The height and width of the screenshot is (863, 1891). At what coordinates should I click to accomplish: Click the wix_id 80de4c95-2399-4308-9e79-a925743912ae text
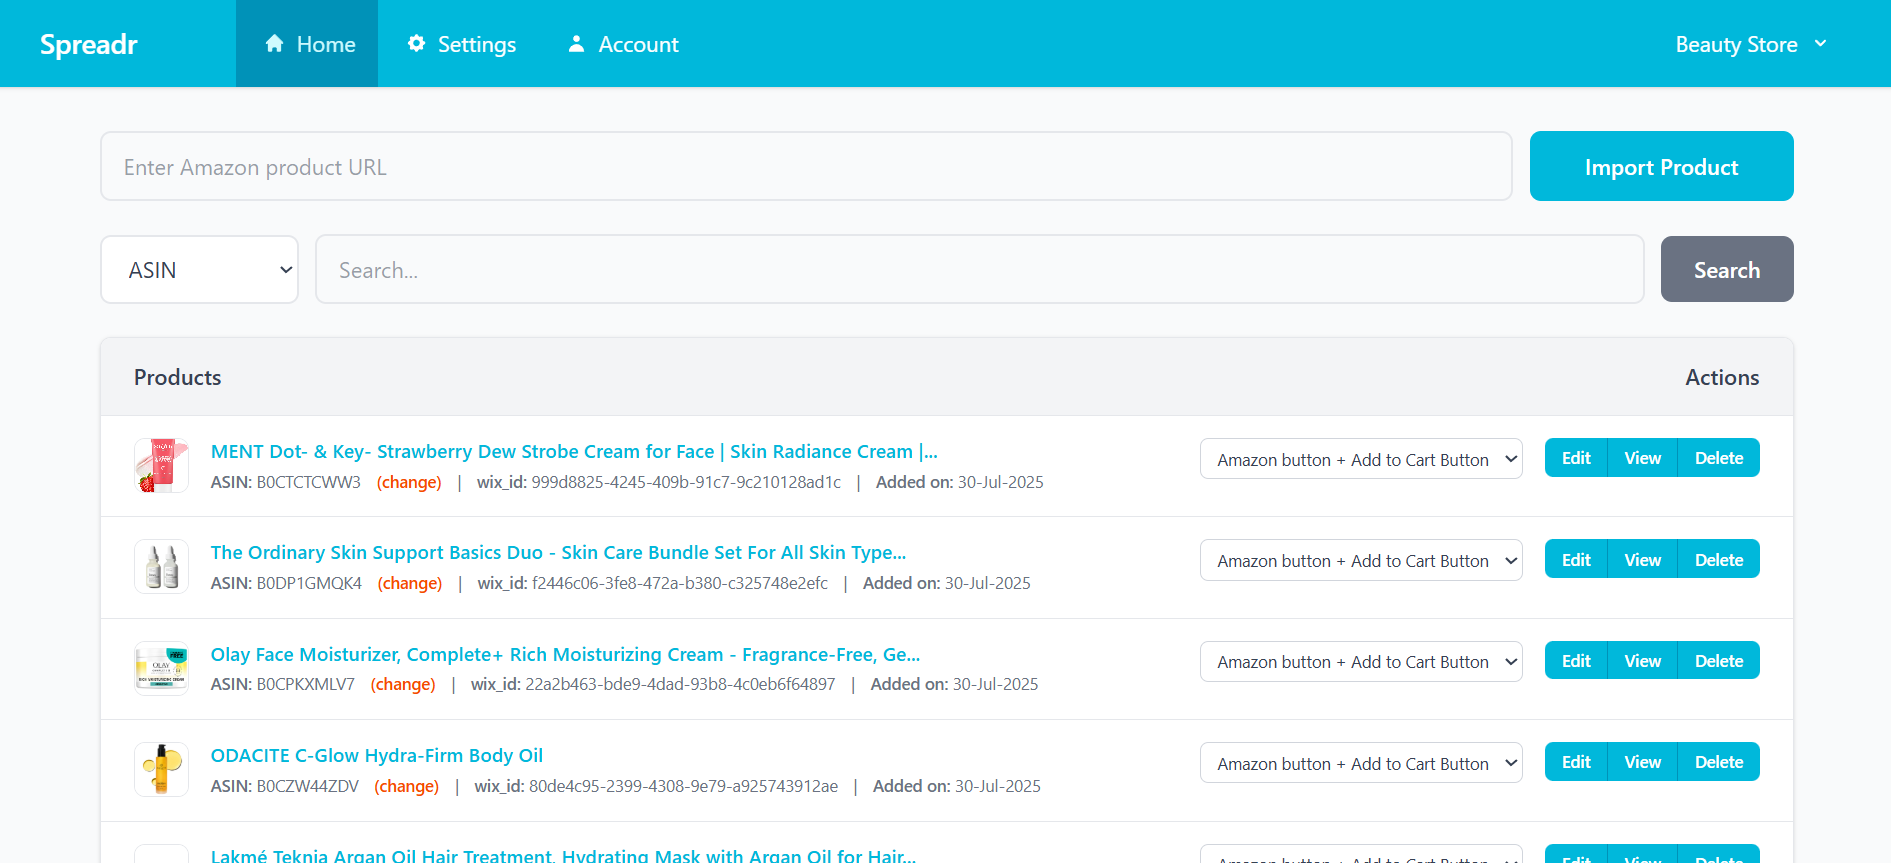[x=656, y=786]
